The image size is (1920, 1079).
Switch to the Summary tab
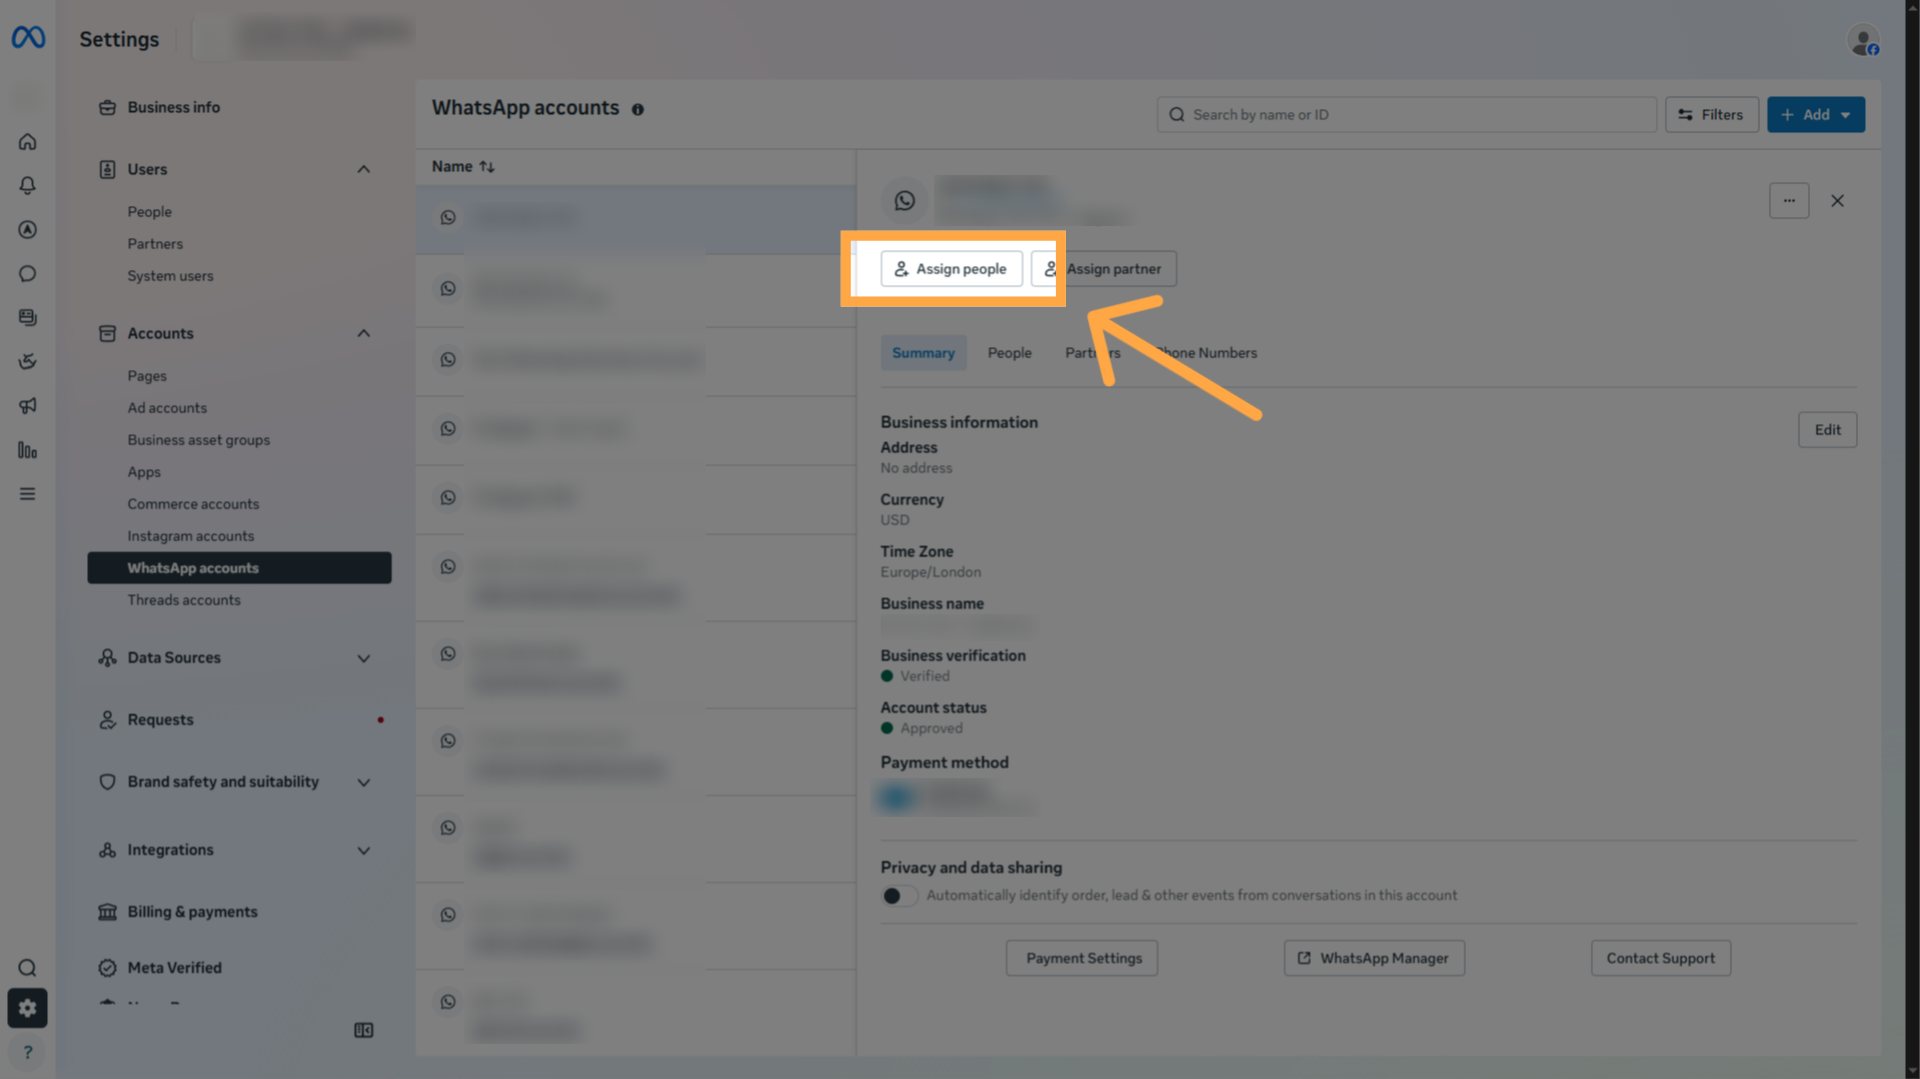tap(923, 353)
